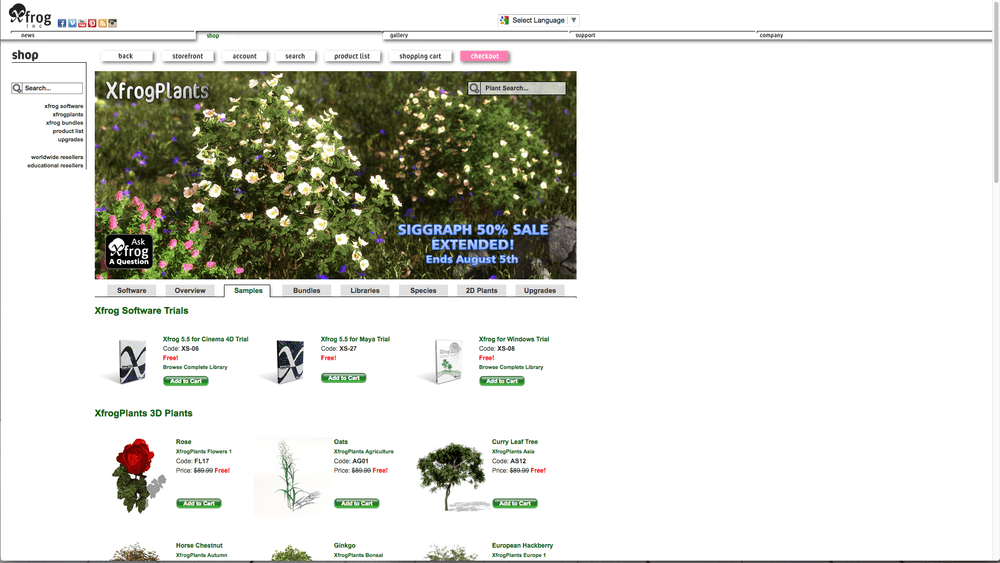Open the YouTube icon link
1000x563 pixels.
82,23
